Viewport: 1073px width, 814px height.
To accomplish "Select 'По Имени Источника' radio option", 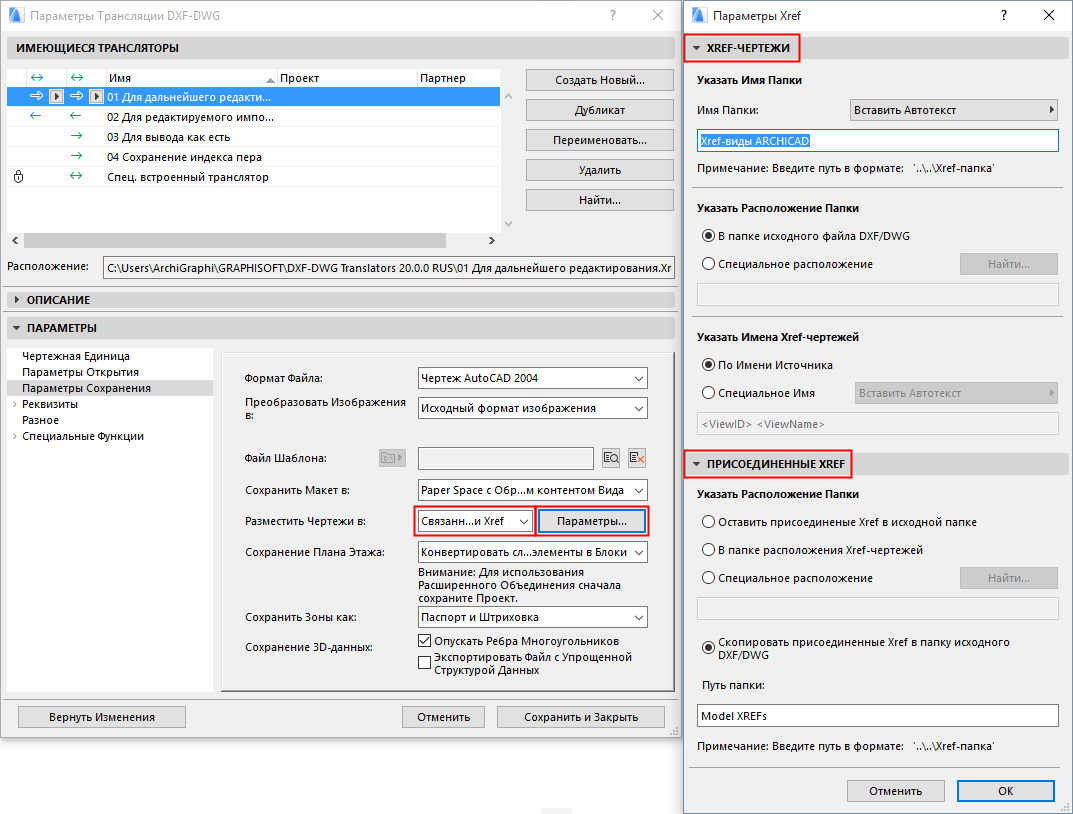I will tap(709, 365).
